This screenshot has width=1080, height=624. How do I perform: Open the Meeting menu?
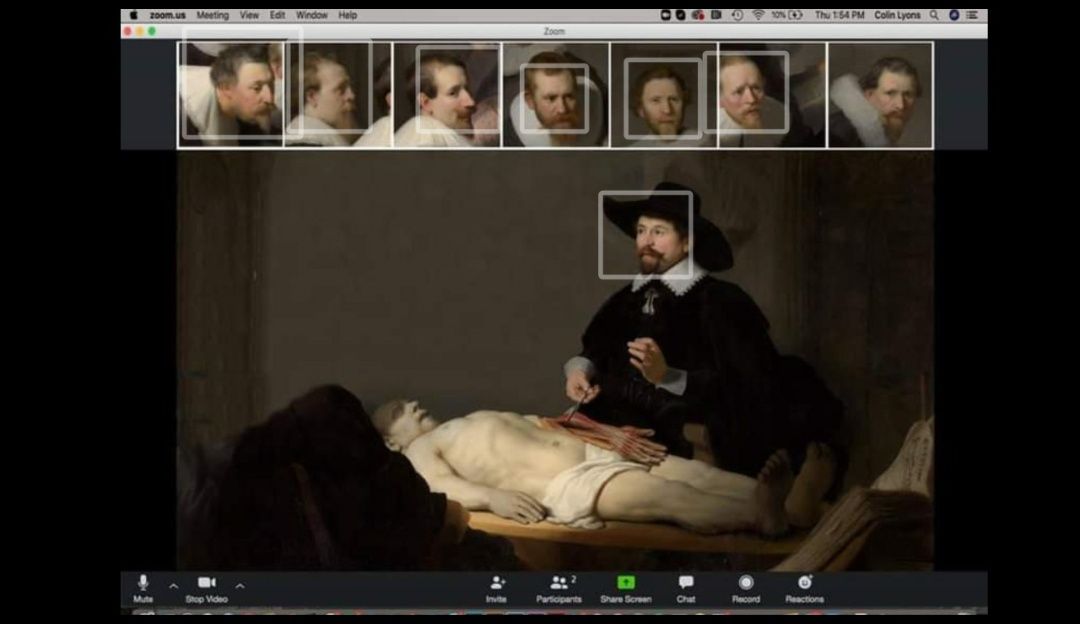[212, 14]
